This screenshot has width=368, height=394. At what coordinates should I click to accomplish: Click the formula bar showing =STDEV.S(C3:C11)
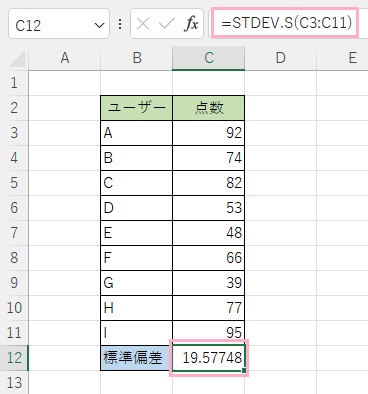[285, 23]
